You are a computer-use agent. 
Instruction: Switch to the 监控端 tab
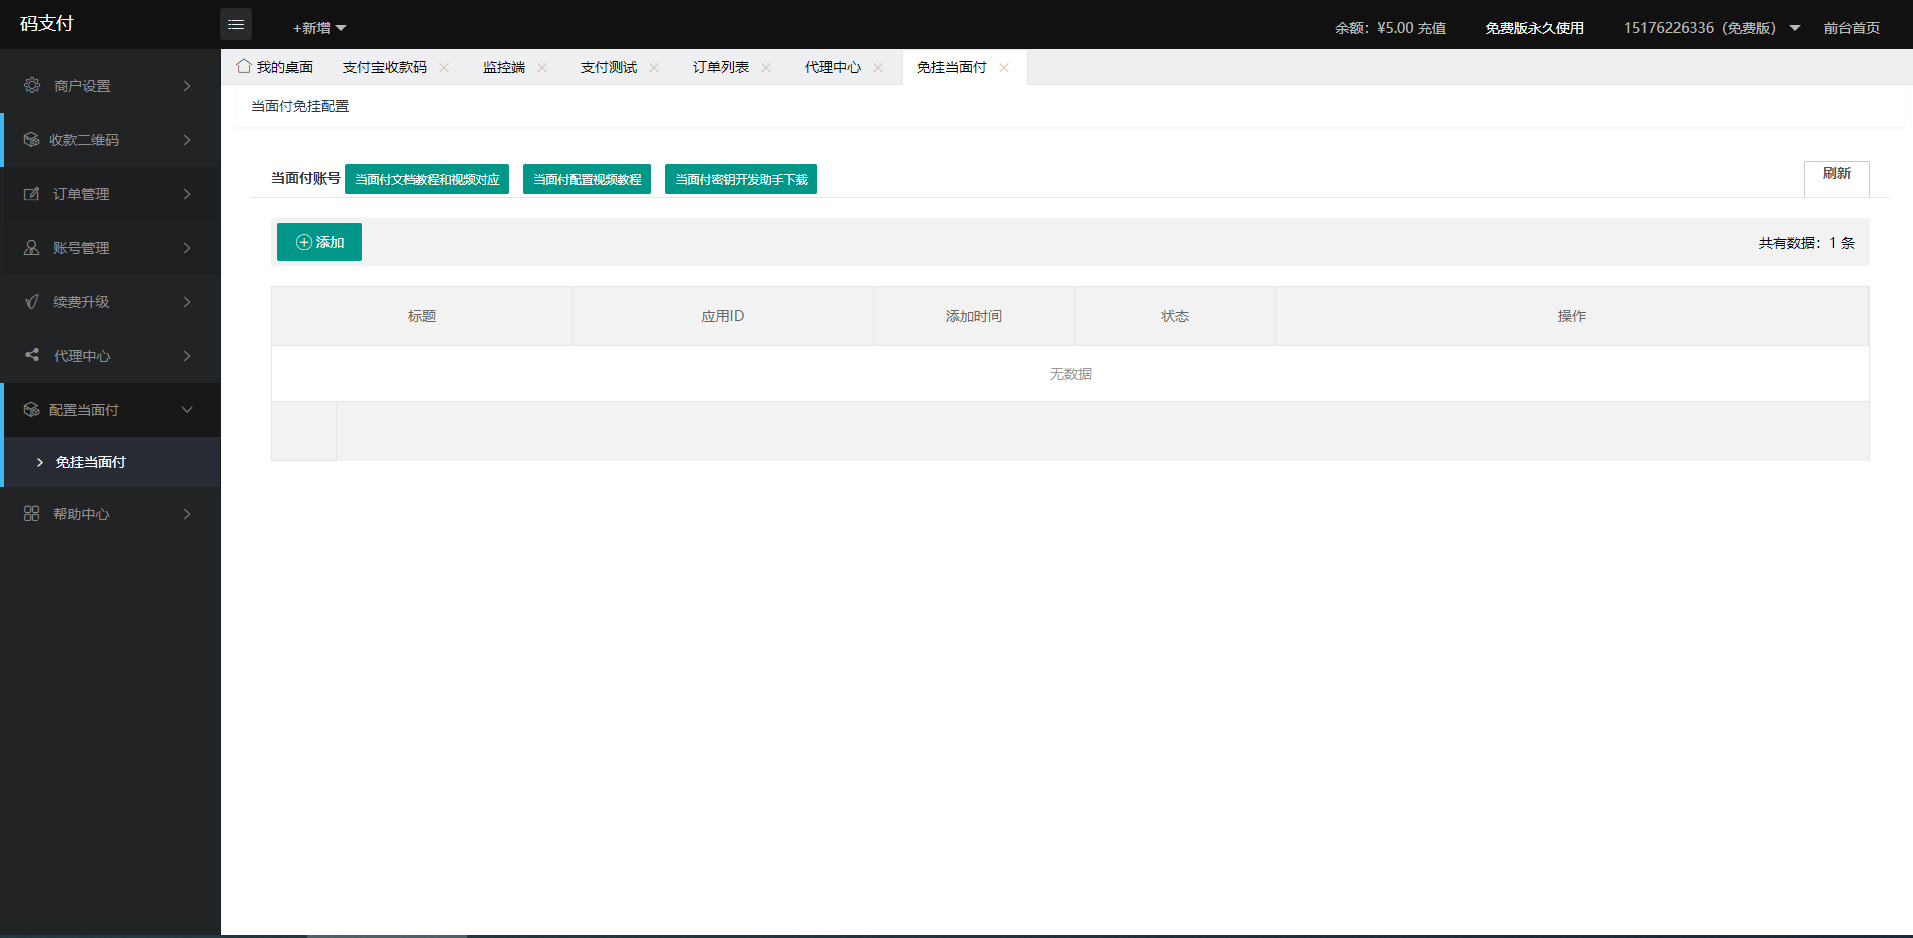503,68
